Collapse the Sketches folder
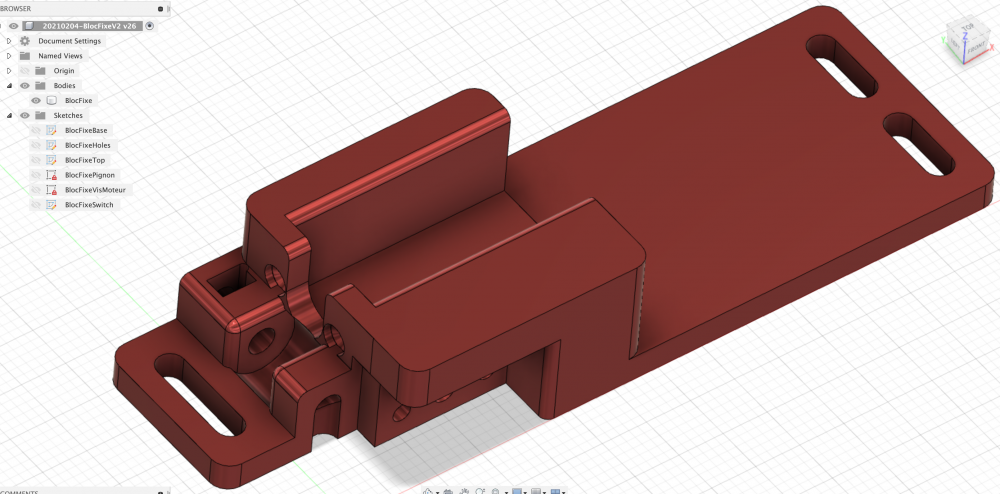Image resolution: width=1000 pixels, height=494 pixels. tap(9, 116)
